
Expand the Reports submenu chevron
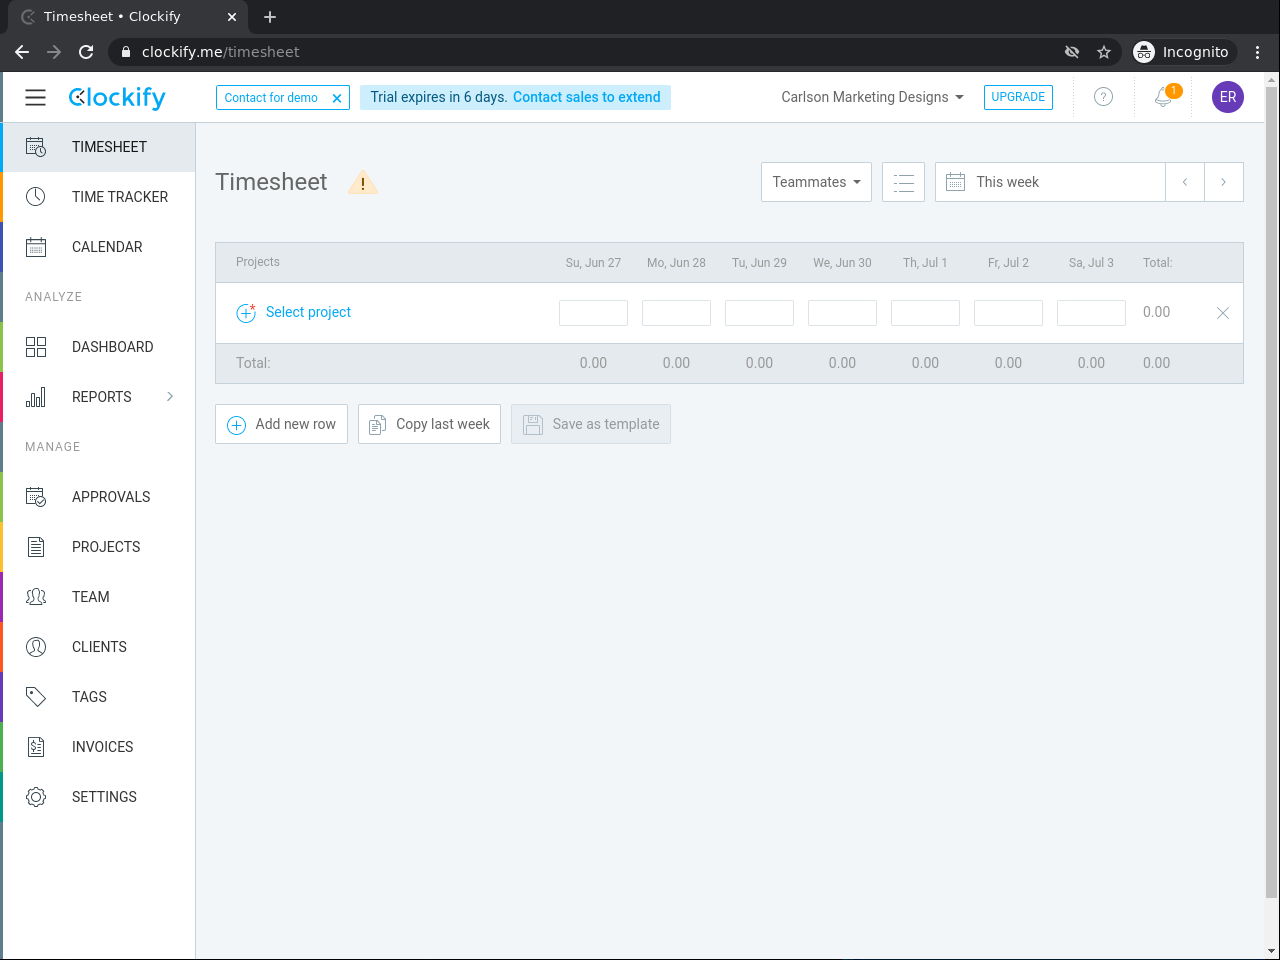[170, 397]
